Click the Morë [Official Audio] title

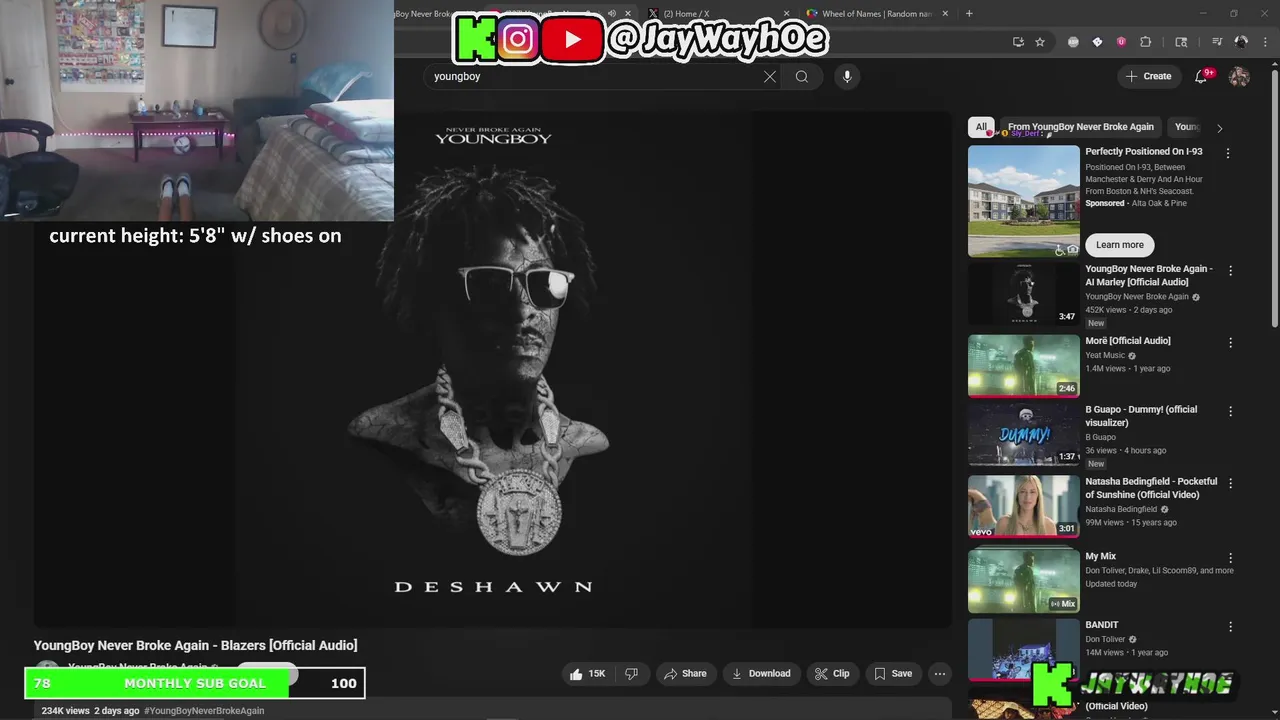click(x=1128, y=341)
